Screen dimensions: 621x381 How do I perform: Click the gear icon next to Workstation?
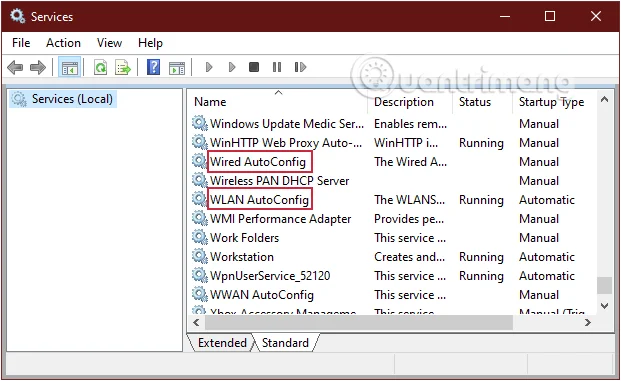pos(200,256)
